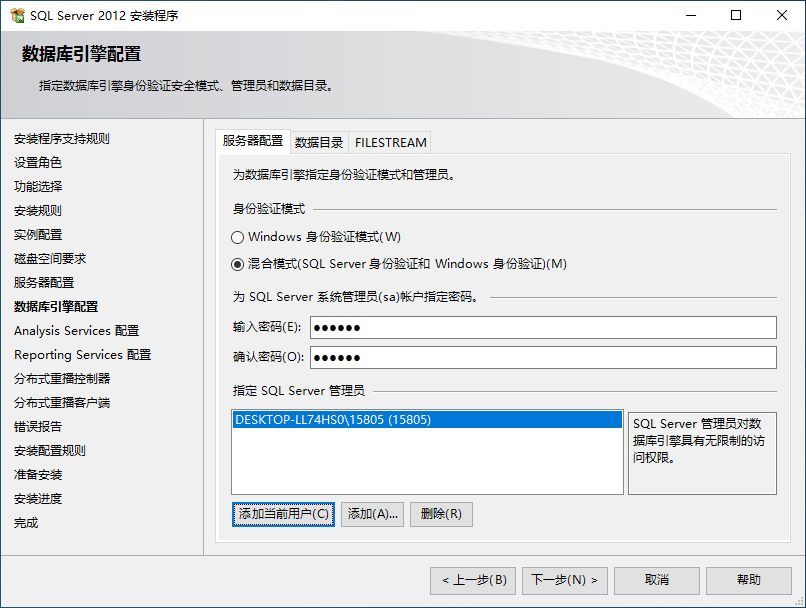This screenshot has width=806, height=608.
Task: Click the 输入密码 password field
Action: pos(543,327)
